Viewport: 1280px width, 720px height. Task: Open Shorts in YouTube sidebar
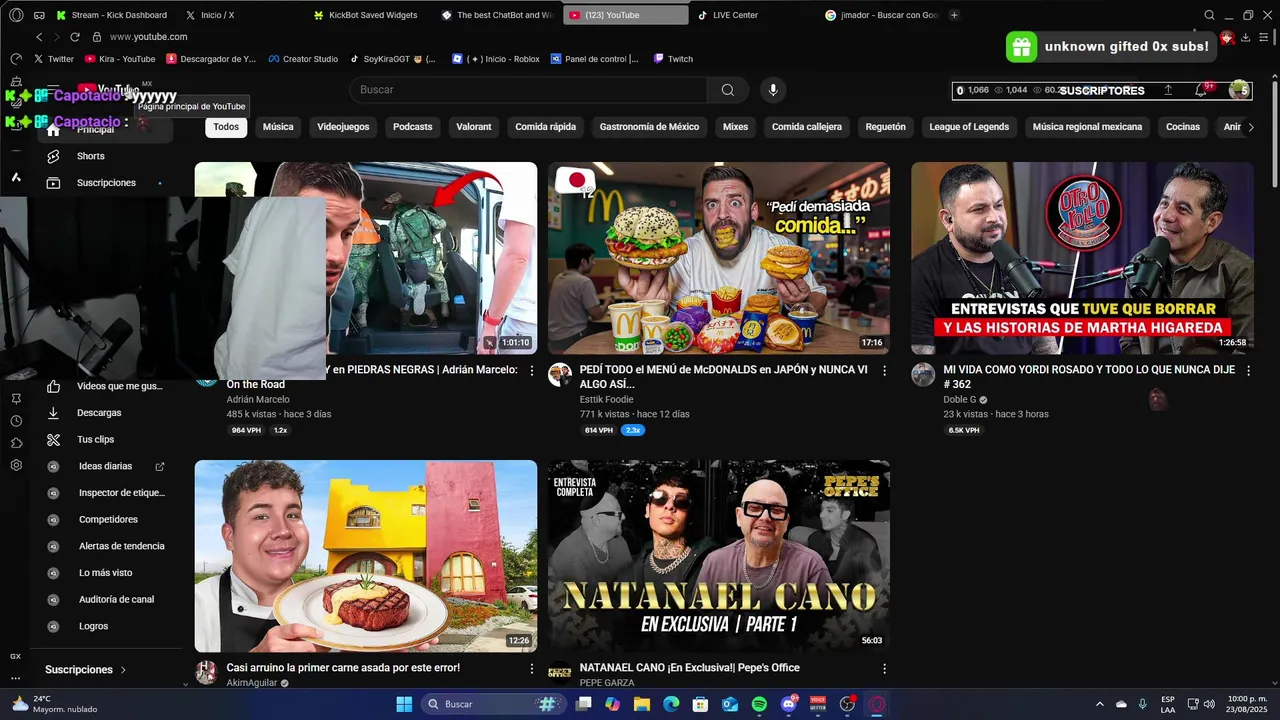click(90, 156)
